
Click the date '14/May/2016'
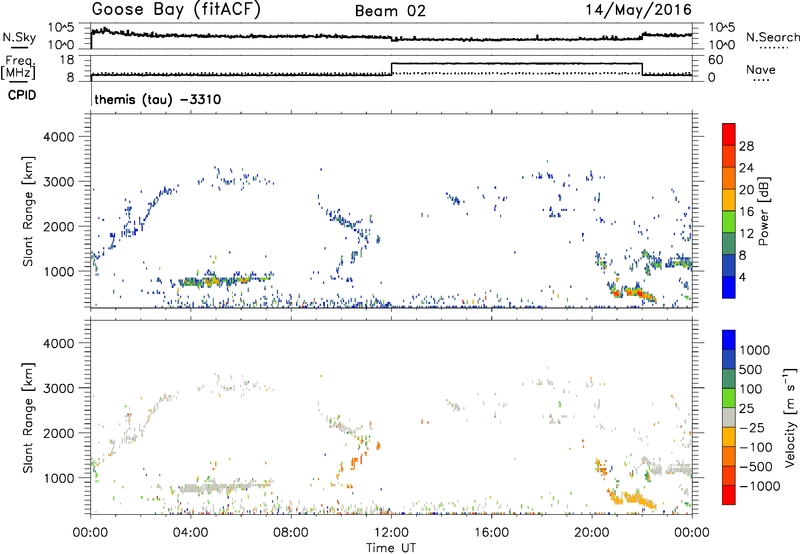pos(638,10)
